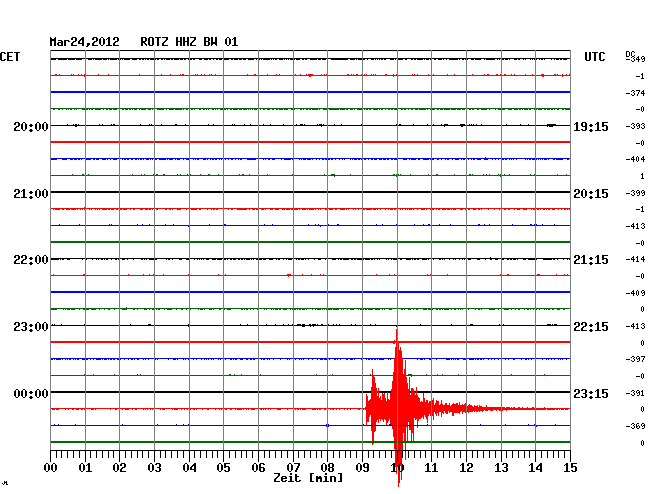Click the 23:15 UTC time label
Viewport: 650px width, 494px height.
coord(591,393)
